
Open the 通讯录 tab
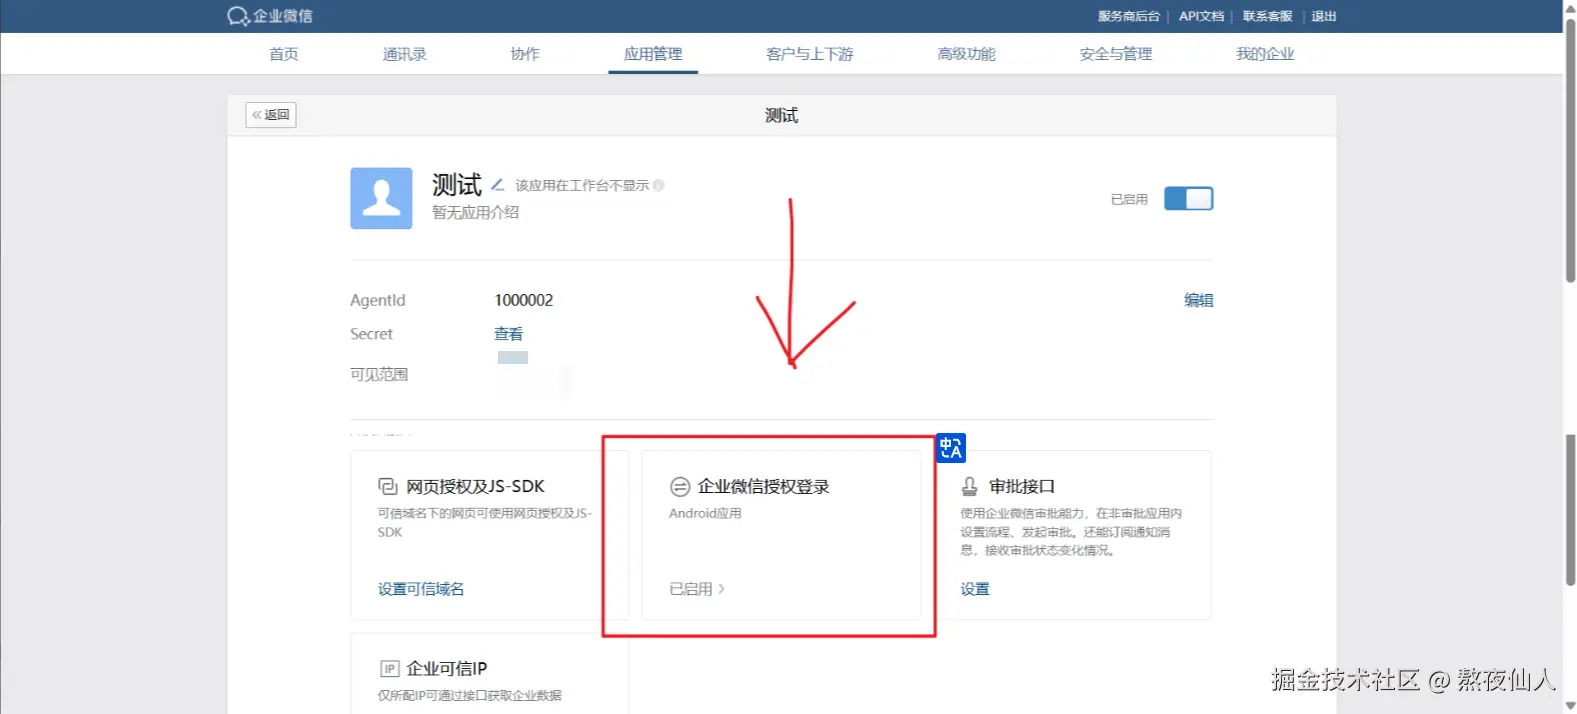click(x=405, y=54)
